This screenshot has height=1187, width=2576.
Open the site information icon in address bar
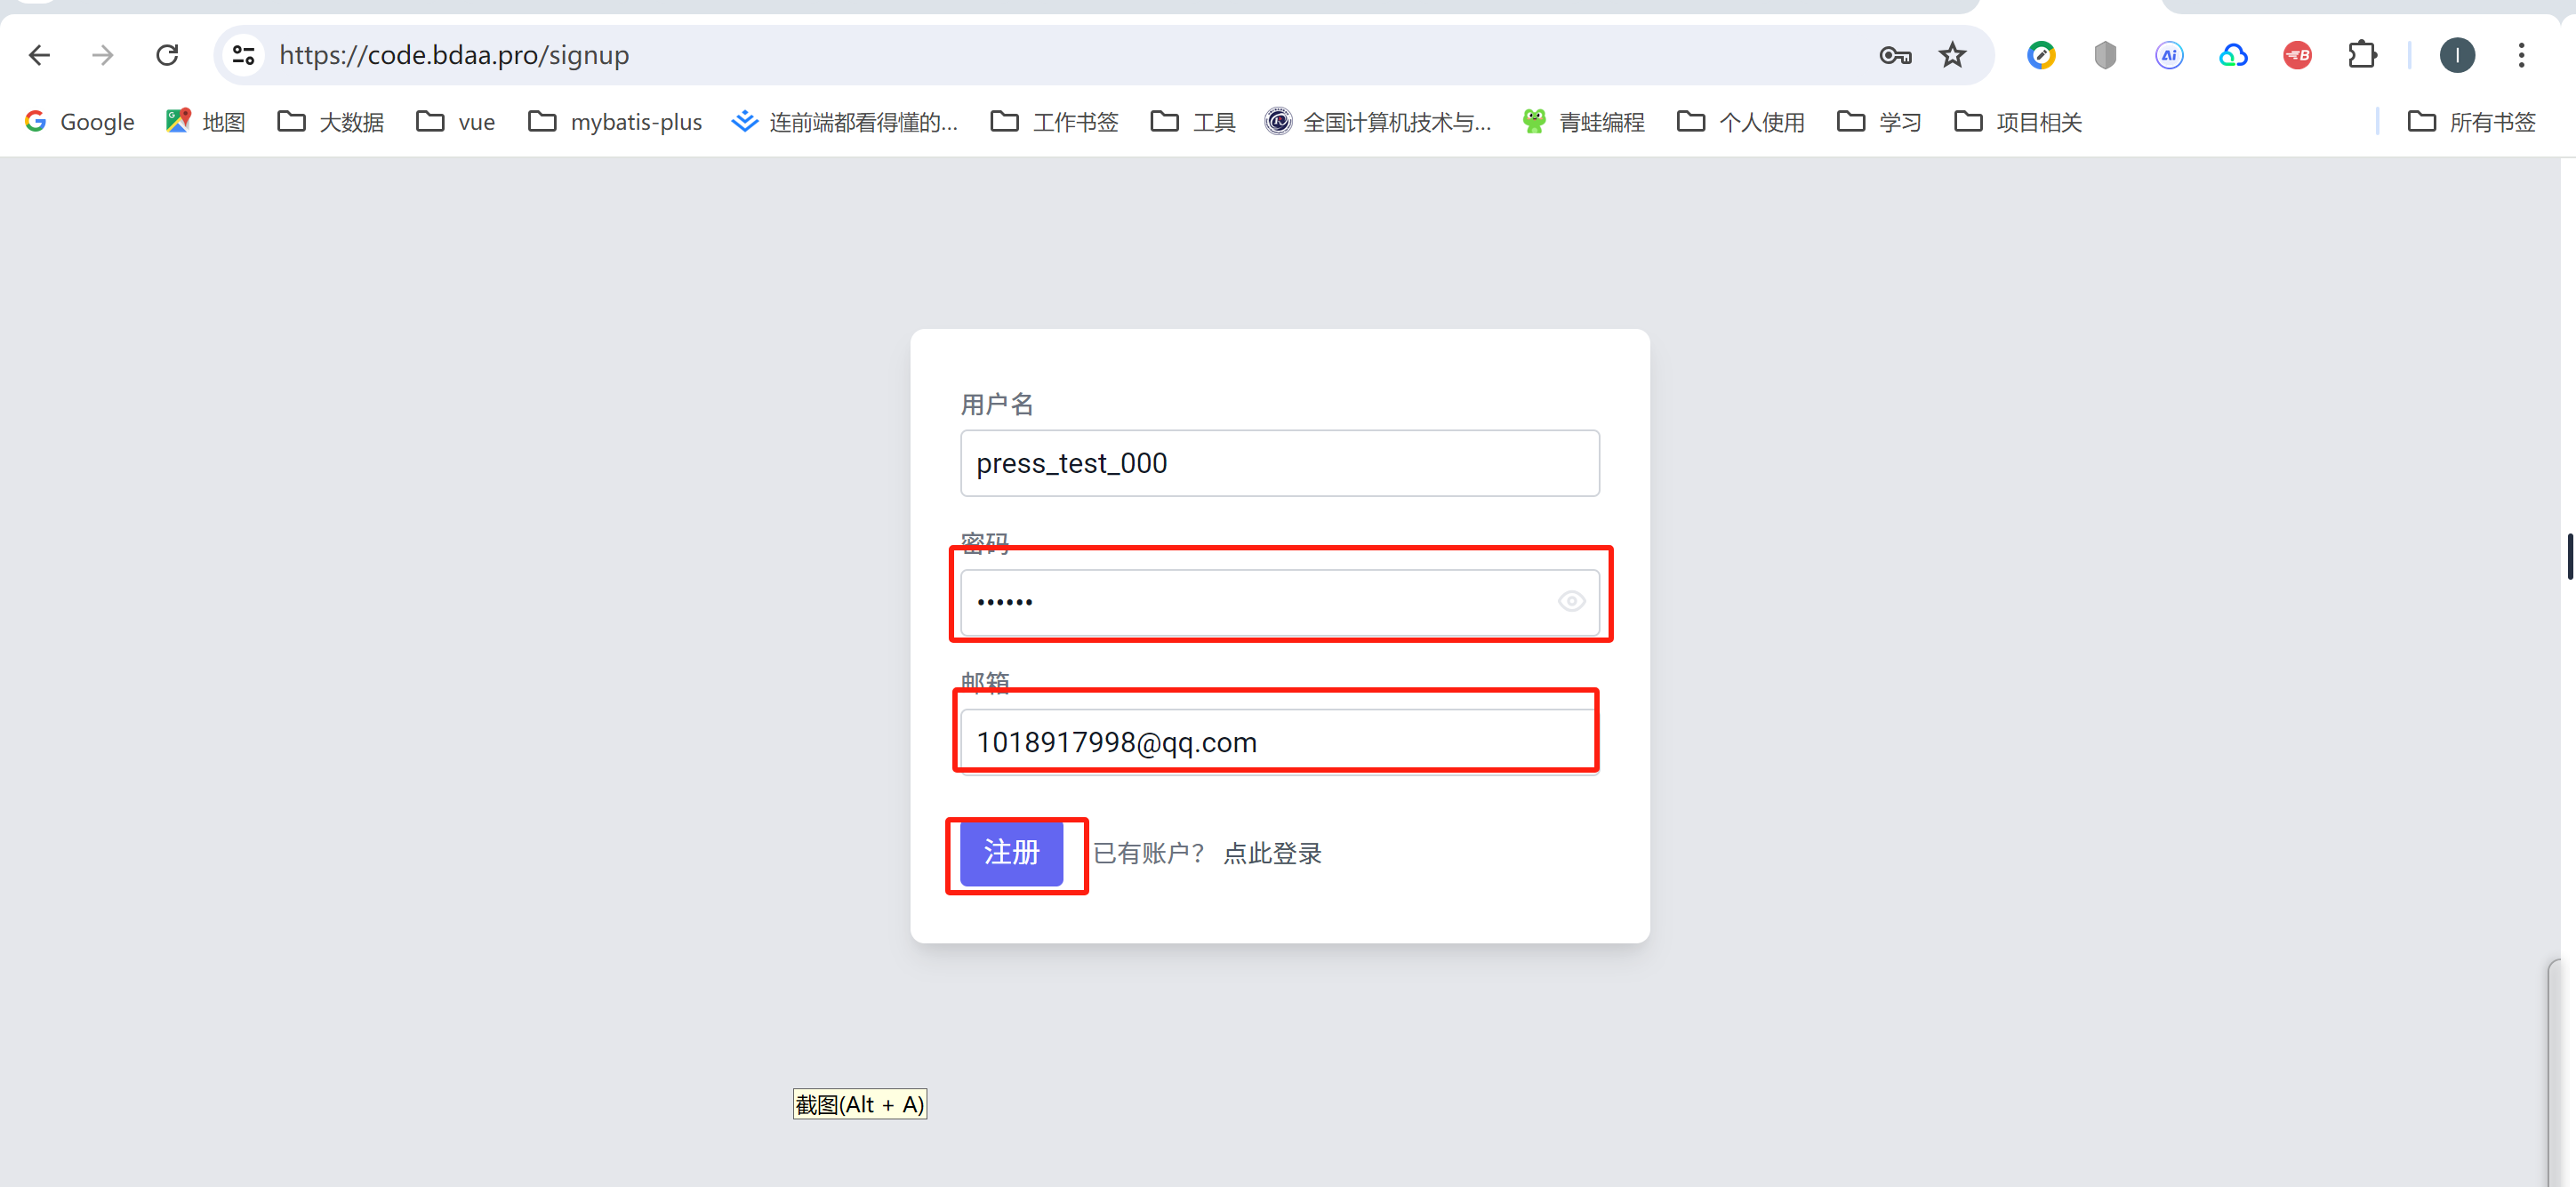click(x=243, y=55)
